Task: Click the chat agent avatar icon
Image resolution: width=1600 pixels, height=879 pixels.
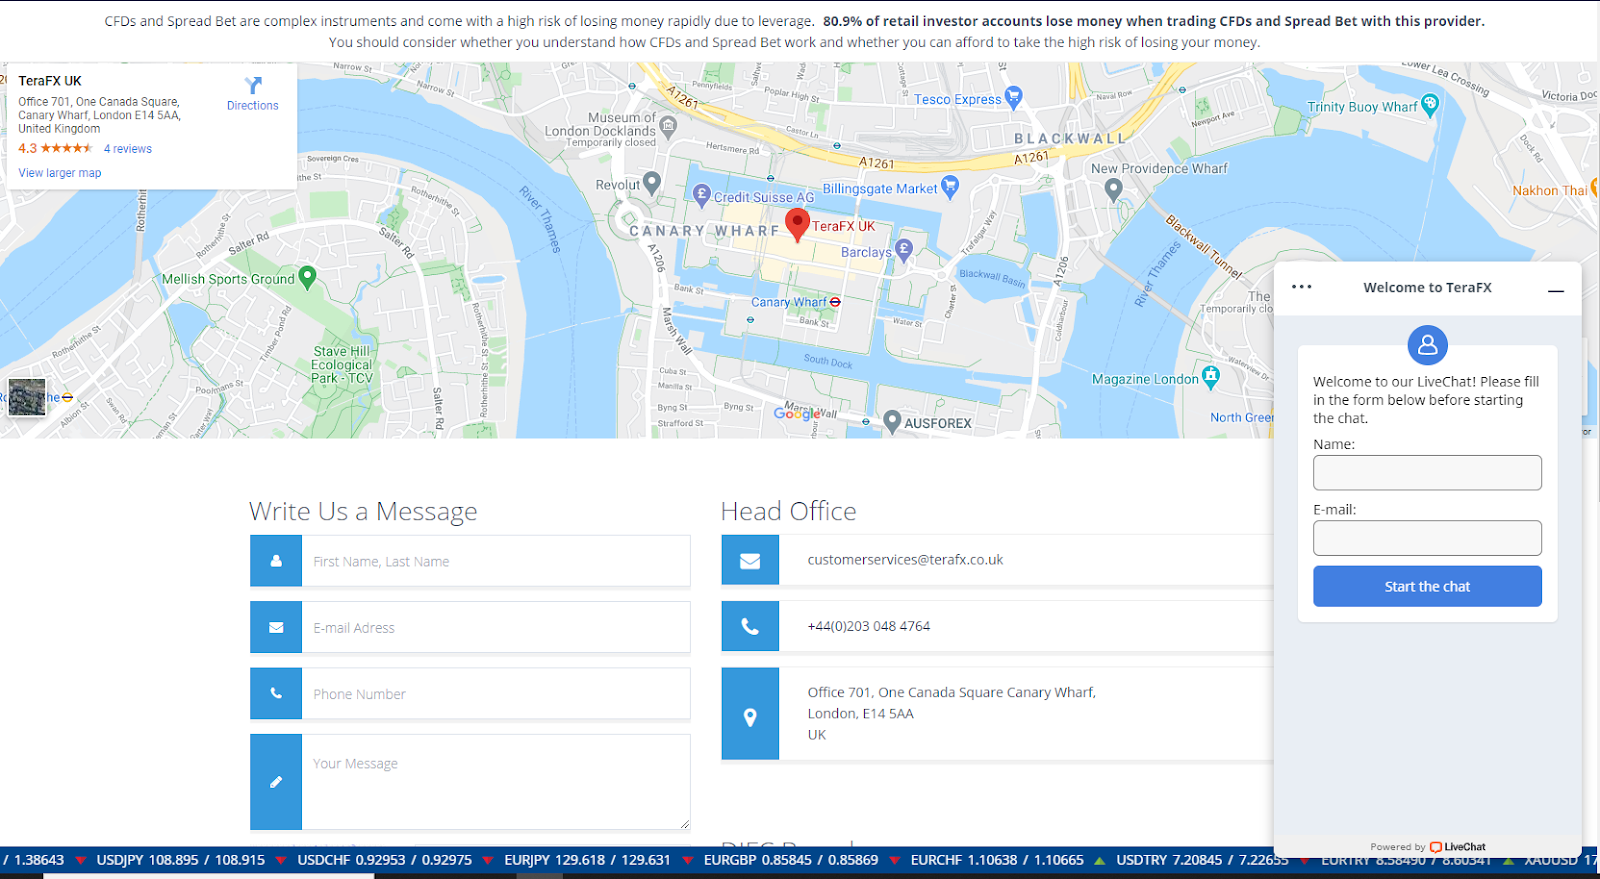Action: click(1427, 345)
